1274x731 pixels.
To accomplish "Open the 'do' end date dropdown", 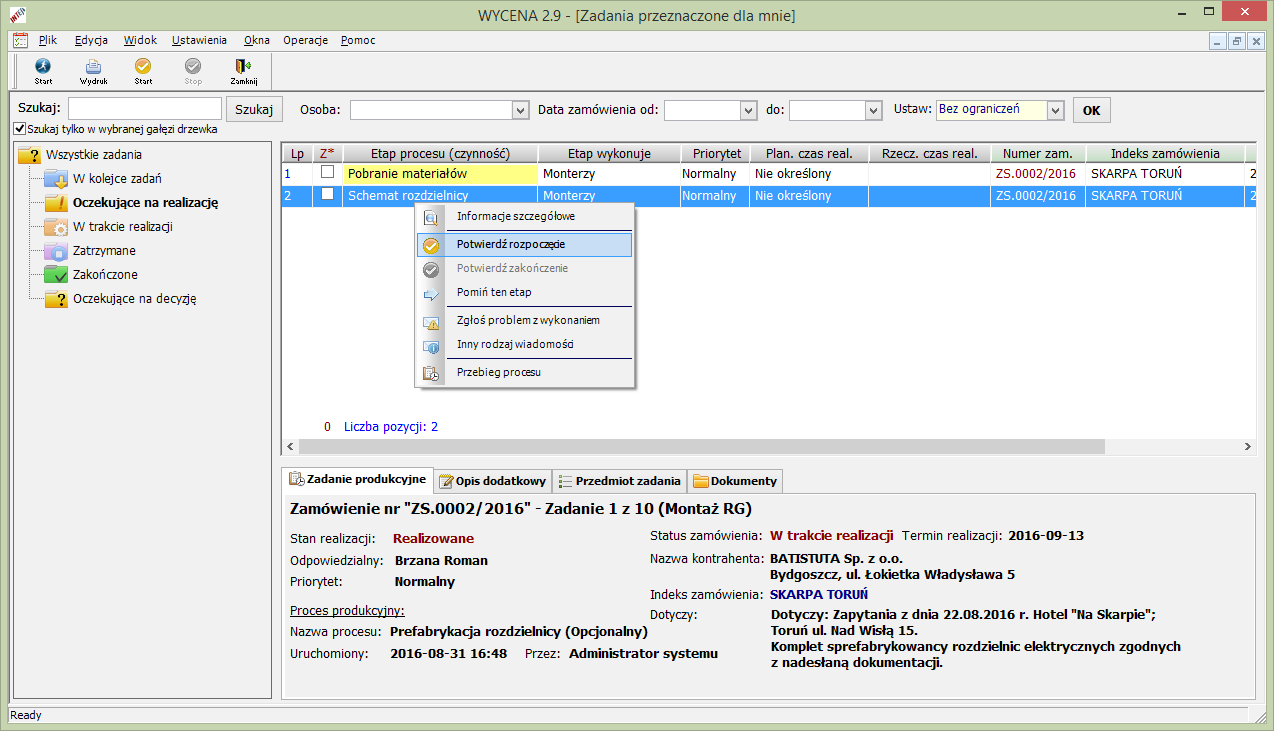I will pos(873,110).
